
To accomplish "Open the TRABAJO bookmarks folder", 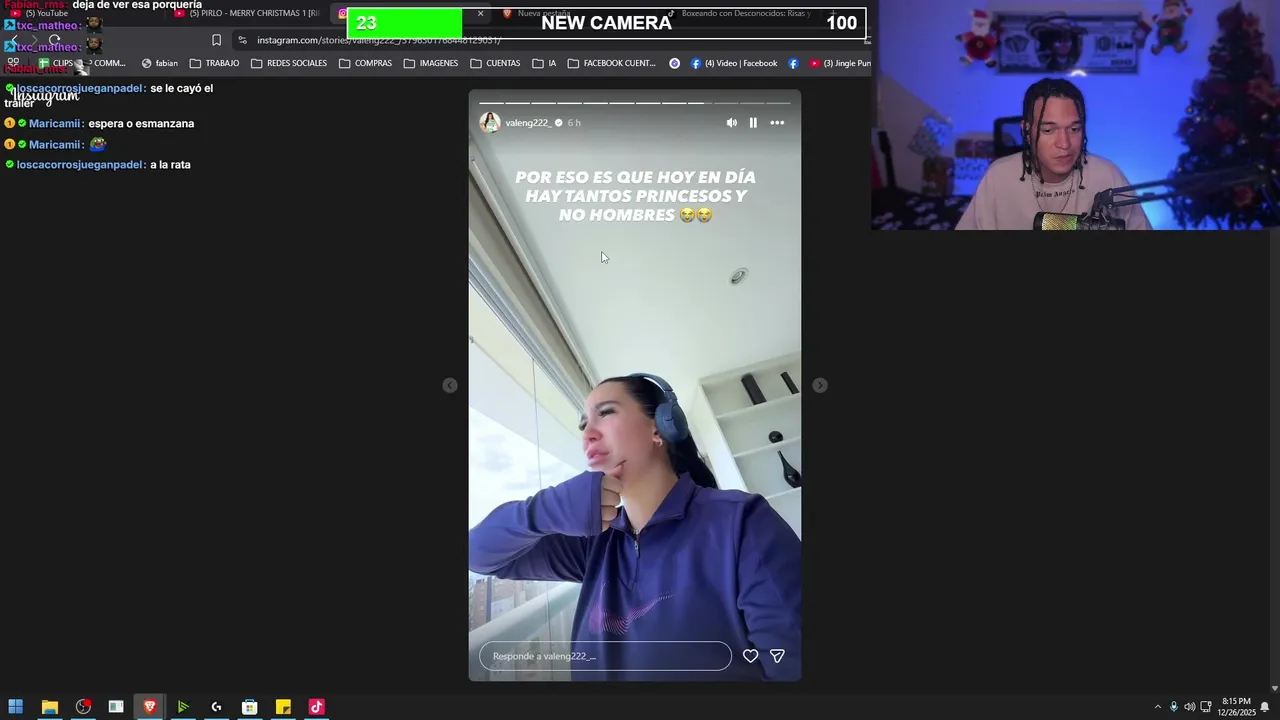I will coord(214,63).
